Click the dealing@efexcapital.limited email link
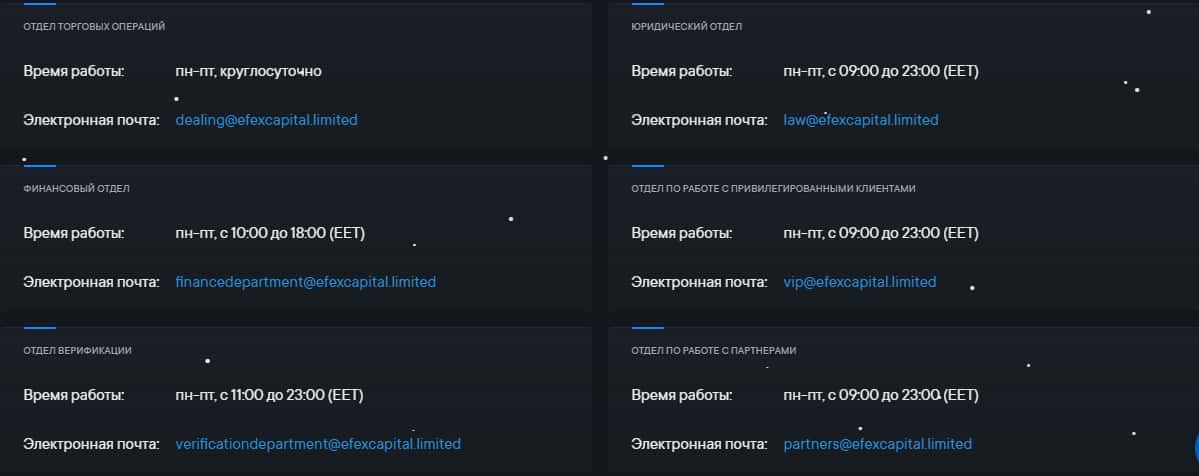The height and width of the screenshot is (476, 1199). [266, 120]
